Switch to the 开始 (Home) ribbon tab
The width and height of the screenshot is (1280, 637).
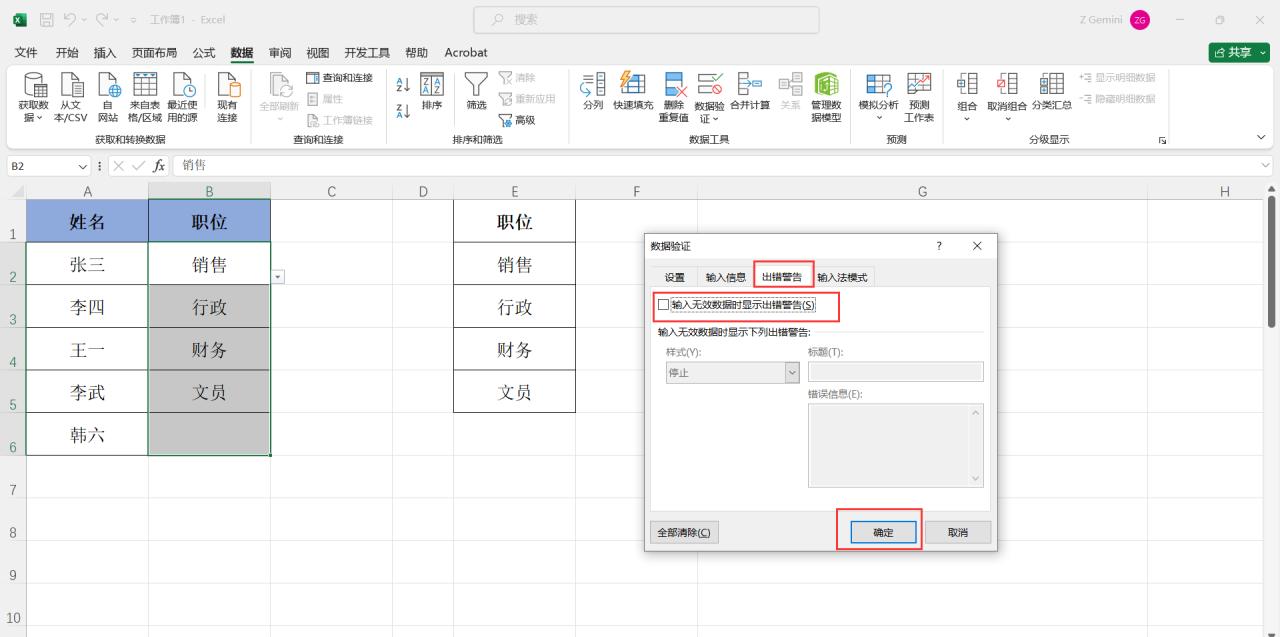click(67, 53)
